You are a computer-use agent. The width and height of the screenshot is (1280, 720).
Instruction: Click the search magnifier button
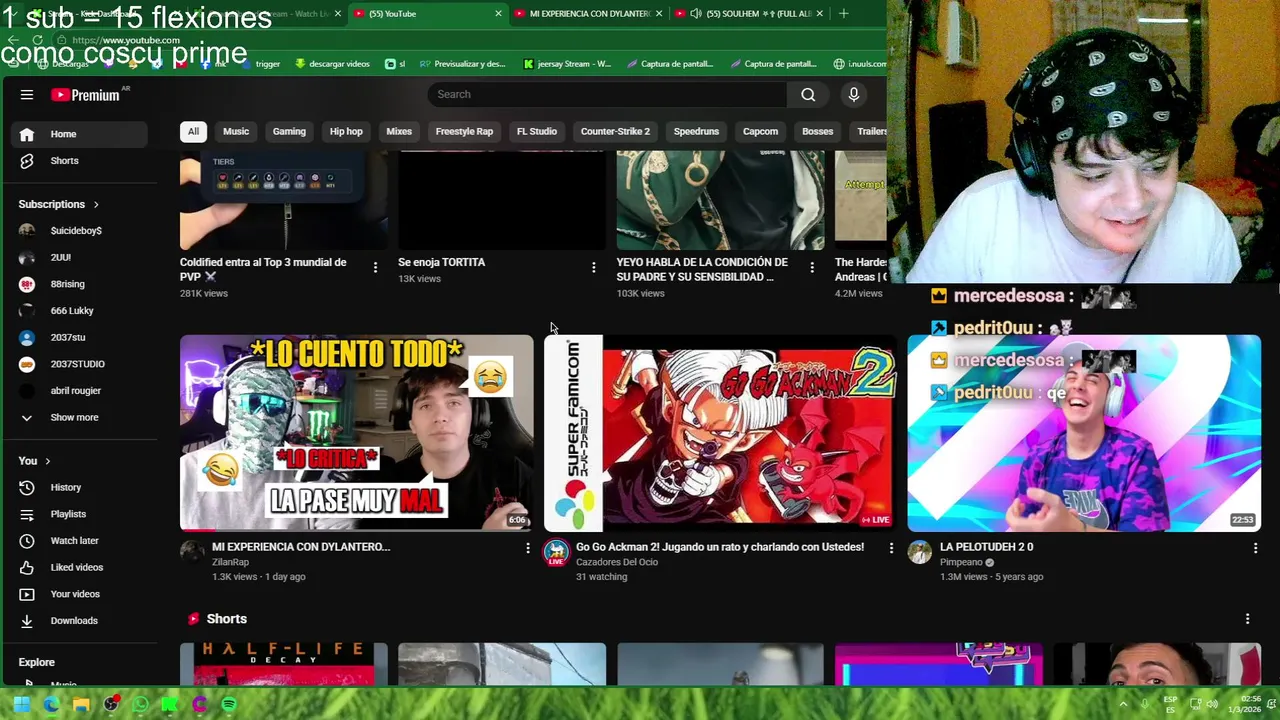[808, 94]
